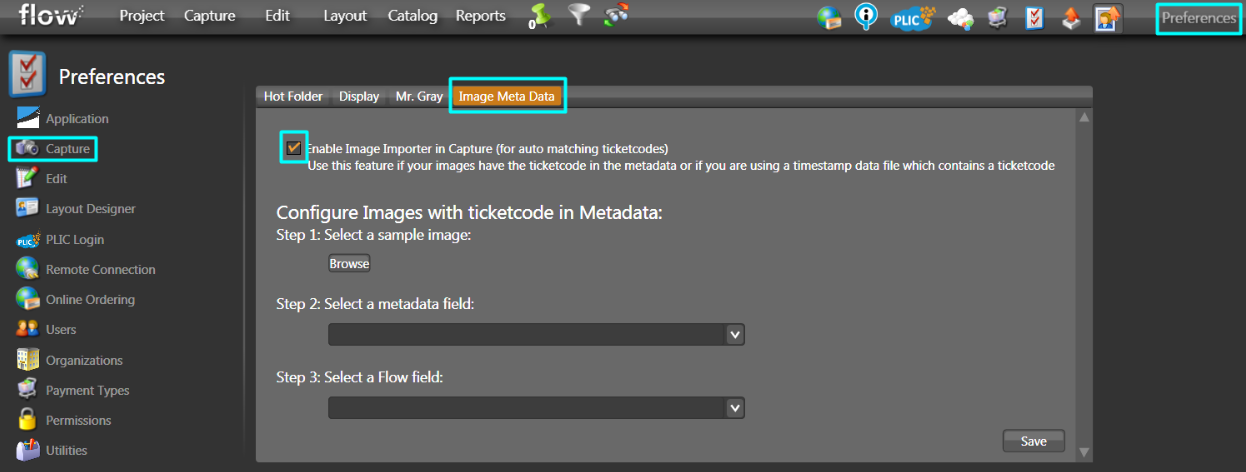The image size is (1246, 472).
Task: Click the PLIC cloud icon in toolbar
Action: pos(912,17)
